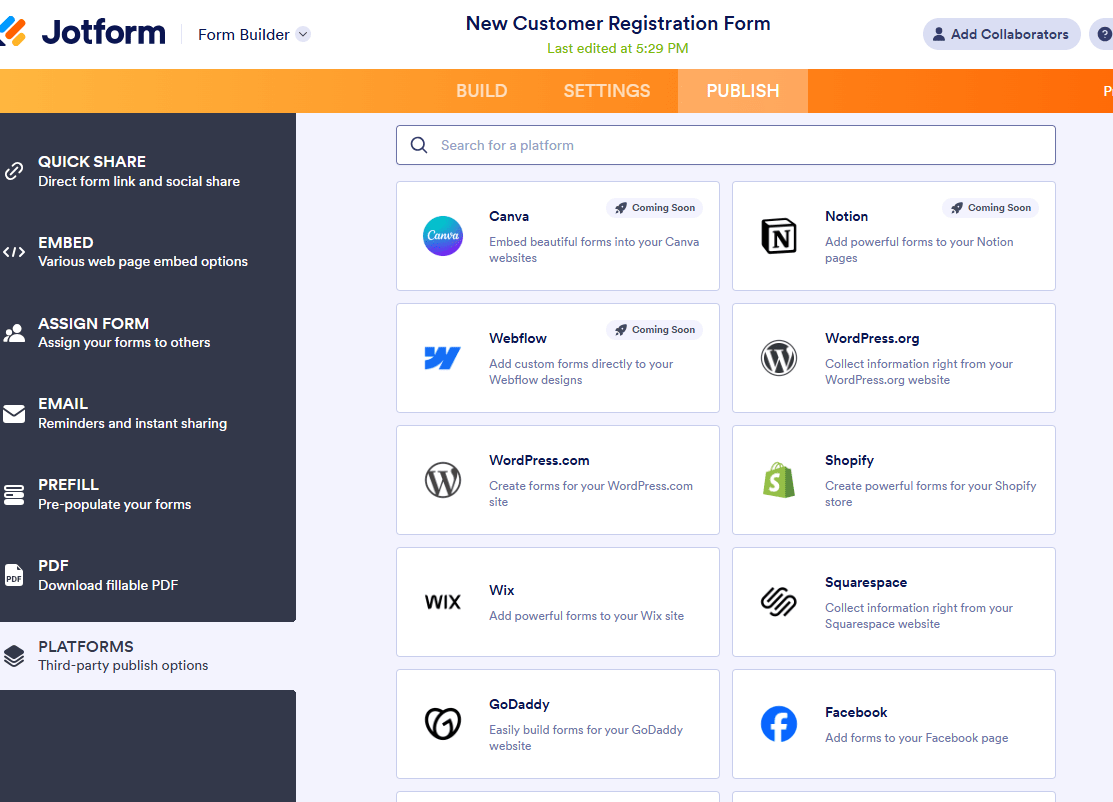Click the Platforms layers icon

pyautogui.click(x=14, y=656)
